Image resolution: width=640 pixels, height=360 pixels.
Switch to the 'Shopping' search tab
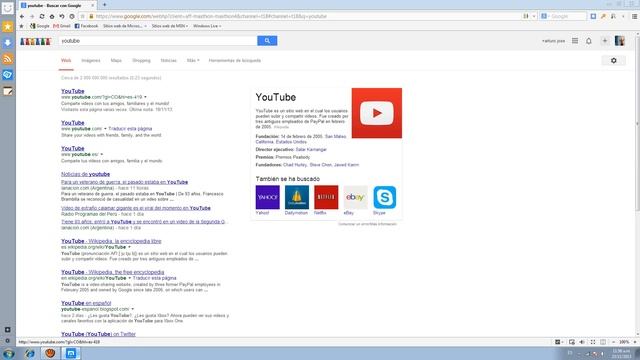(x=141, y=60)
